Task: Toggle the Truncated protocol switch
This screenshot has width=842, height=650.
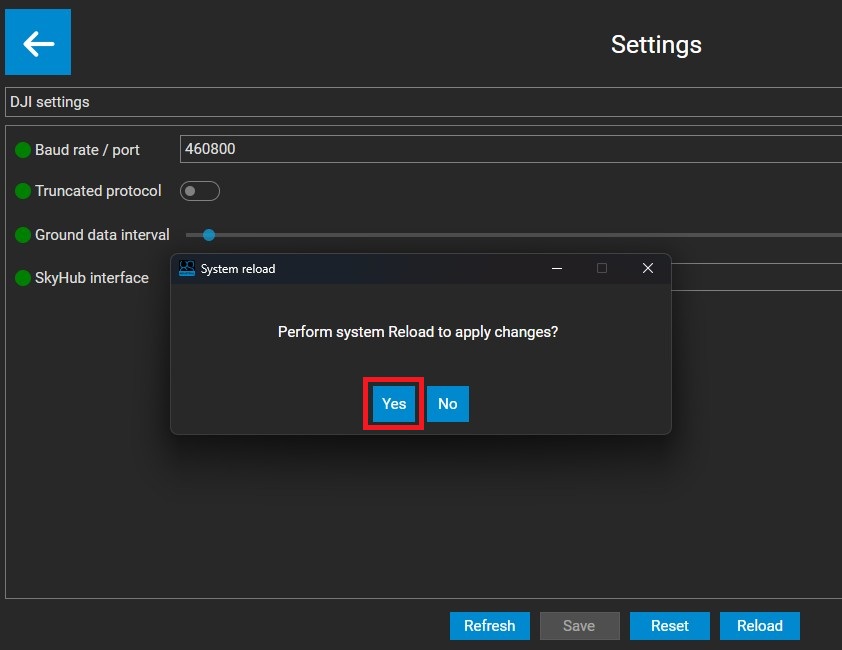Action: click(x=200, y=191)
